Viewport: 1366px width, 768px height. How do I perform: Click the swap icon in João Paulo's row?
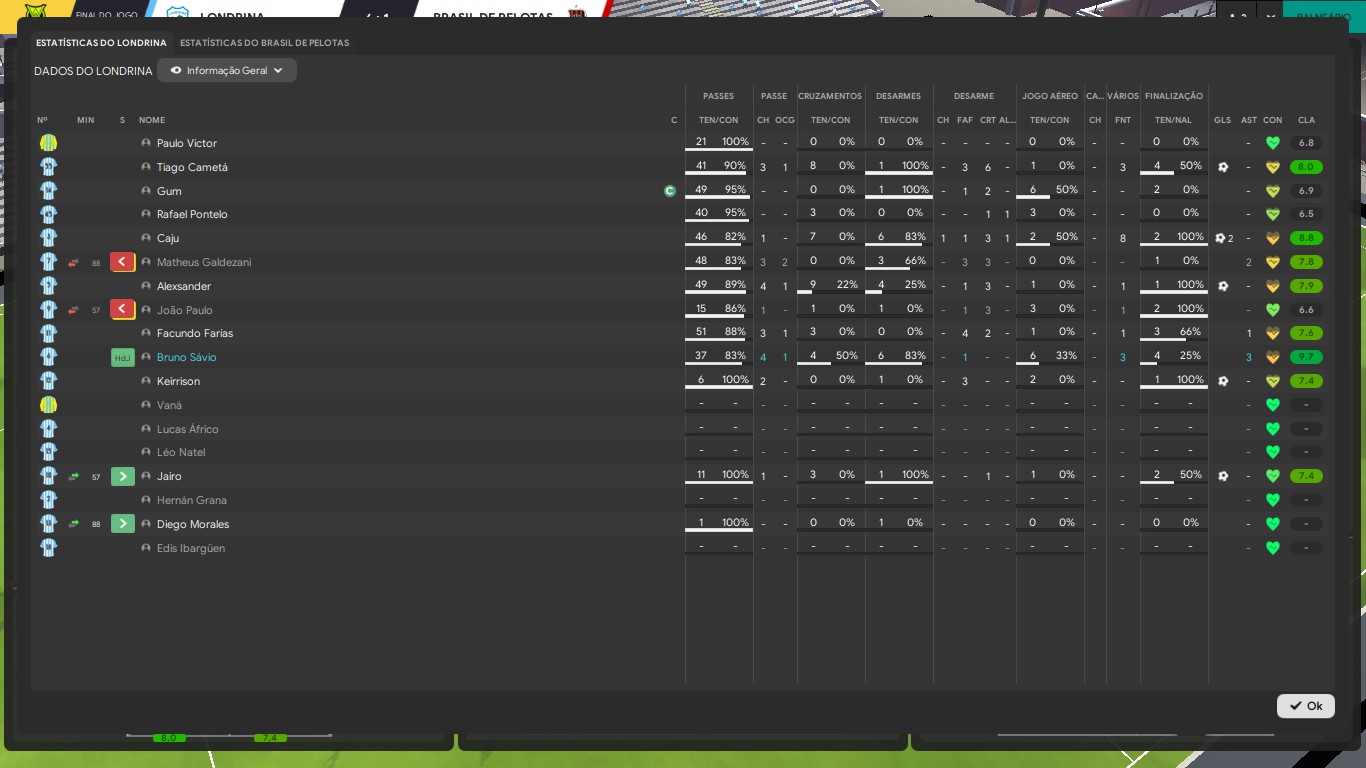[73, 310]
